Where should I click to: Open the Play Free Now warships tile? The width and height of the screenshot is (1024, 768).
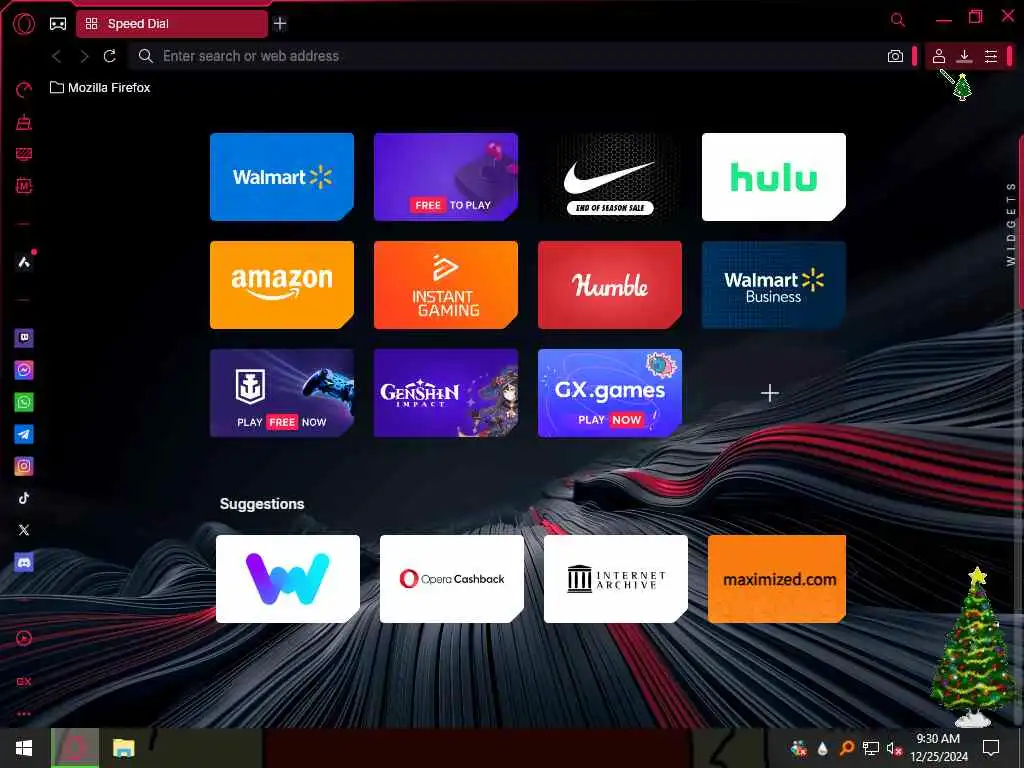point(281,392)
